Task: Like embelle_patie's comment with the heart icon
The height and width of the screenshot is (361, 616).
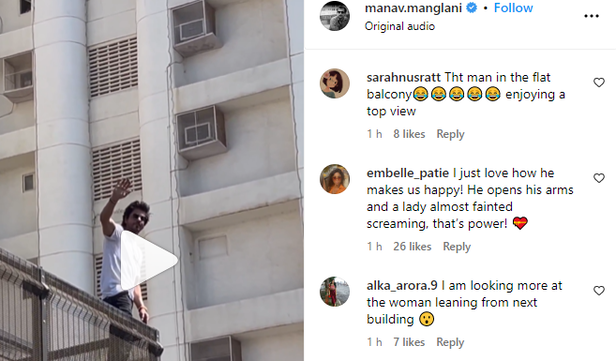Action: coord(599,178)
